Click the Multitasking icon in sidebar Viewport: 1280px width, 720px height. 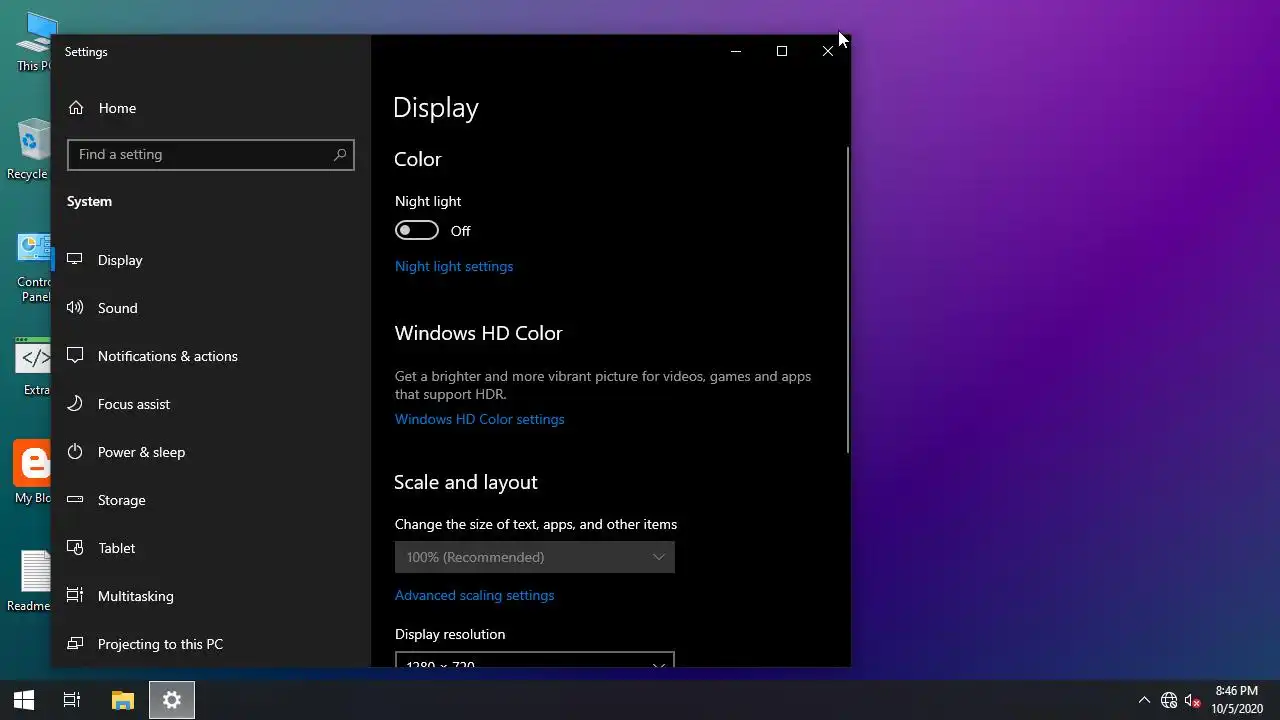[x=75, y=595]
